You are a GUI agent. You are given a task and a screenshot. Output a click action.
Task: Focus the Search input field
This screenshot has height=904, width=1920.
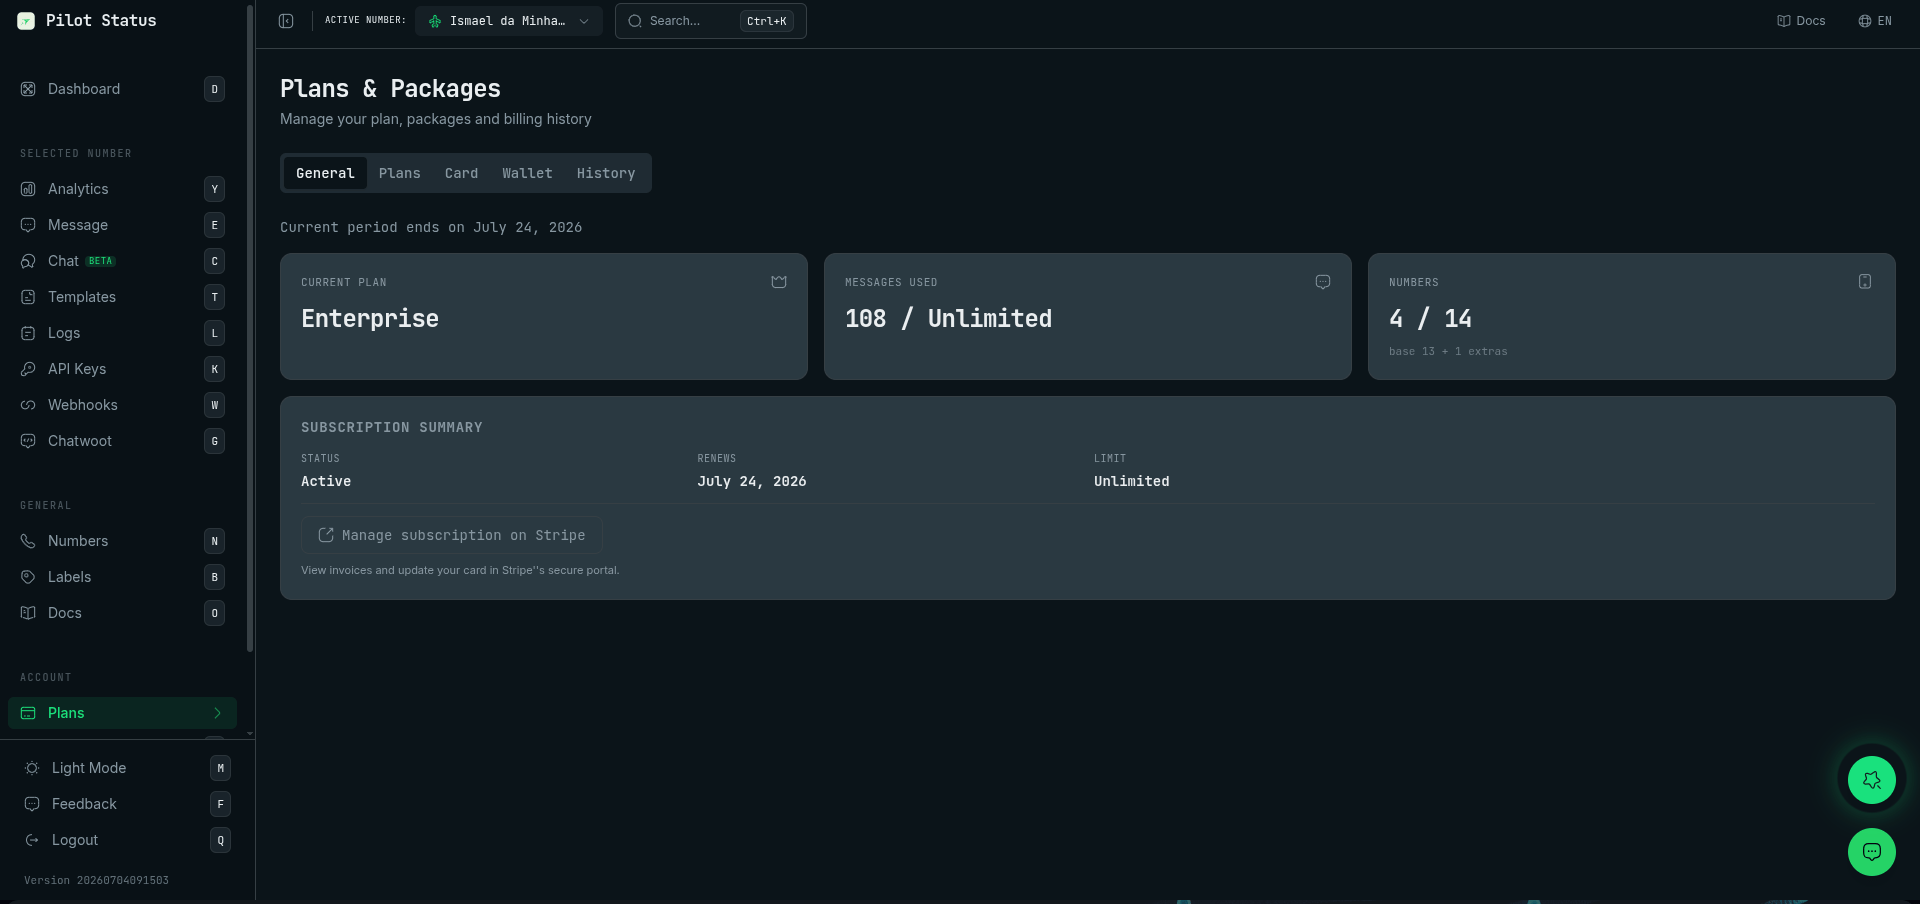tap(711, 21)
